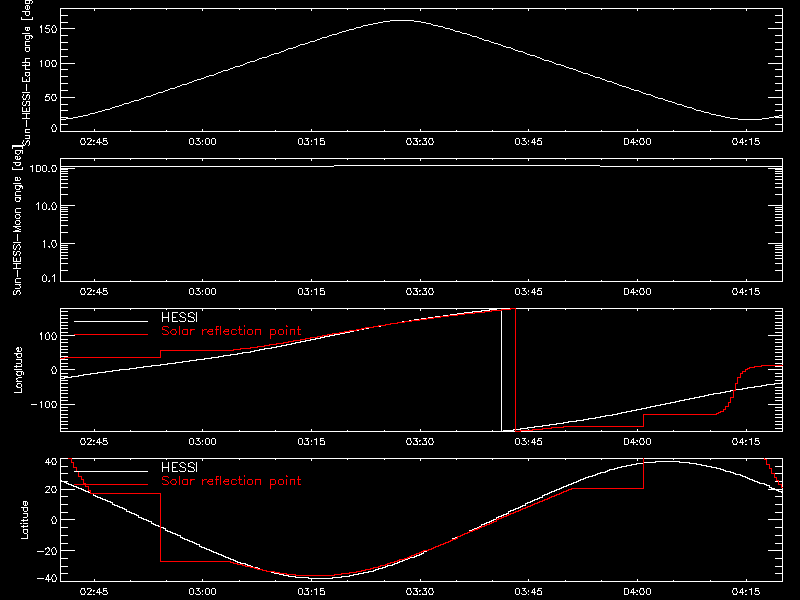
Task: Click the 10.0 tick on Moon angle axis
Action: click(46, 206)
